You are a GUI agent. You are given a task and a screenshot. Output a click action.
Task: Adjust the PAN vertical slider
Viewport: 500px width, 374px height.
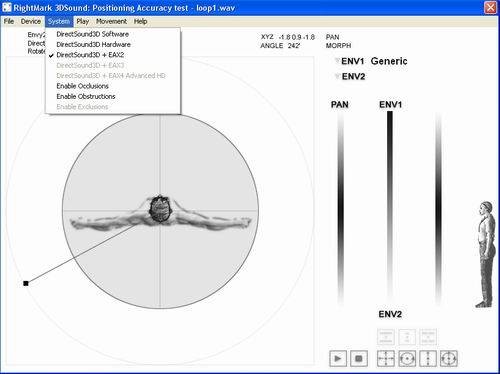coord(340,208)
